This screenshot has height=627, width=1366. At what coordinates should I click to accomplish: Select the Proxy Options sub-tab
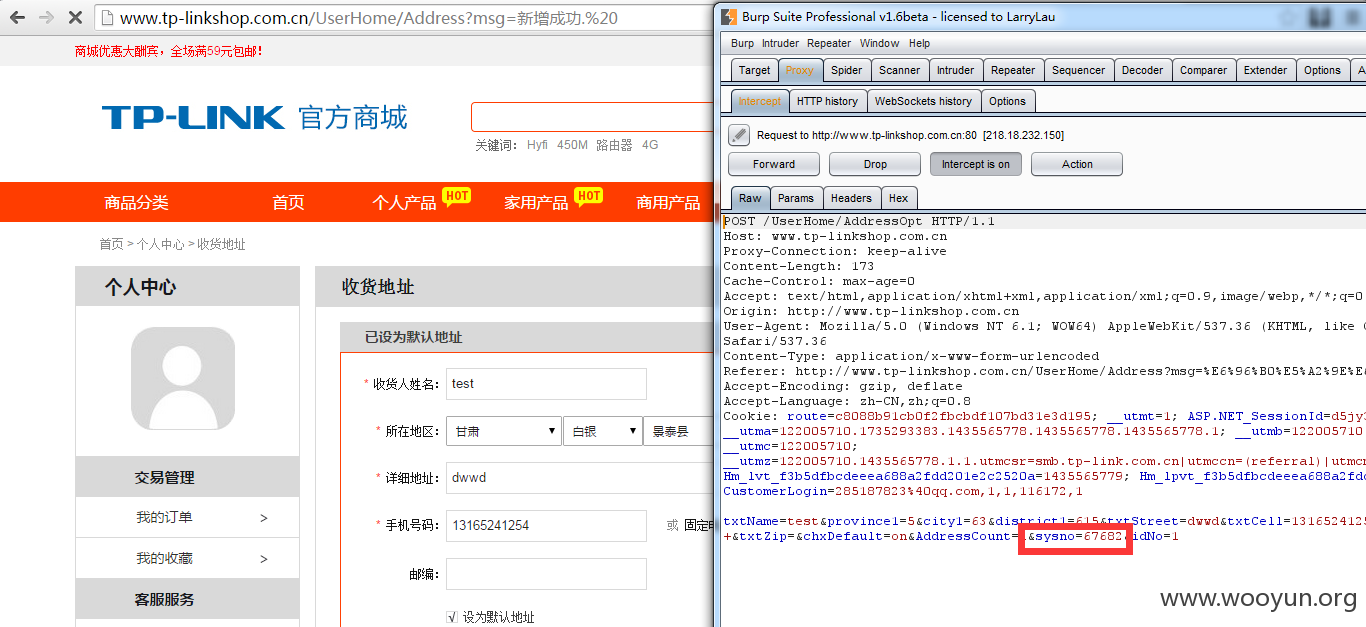(x=1007, y=101)
